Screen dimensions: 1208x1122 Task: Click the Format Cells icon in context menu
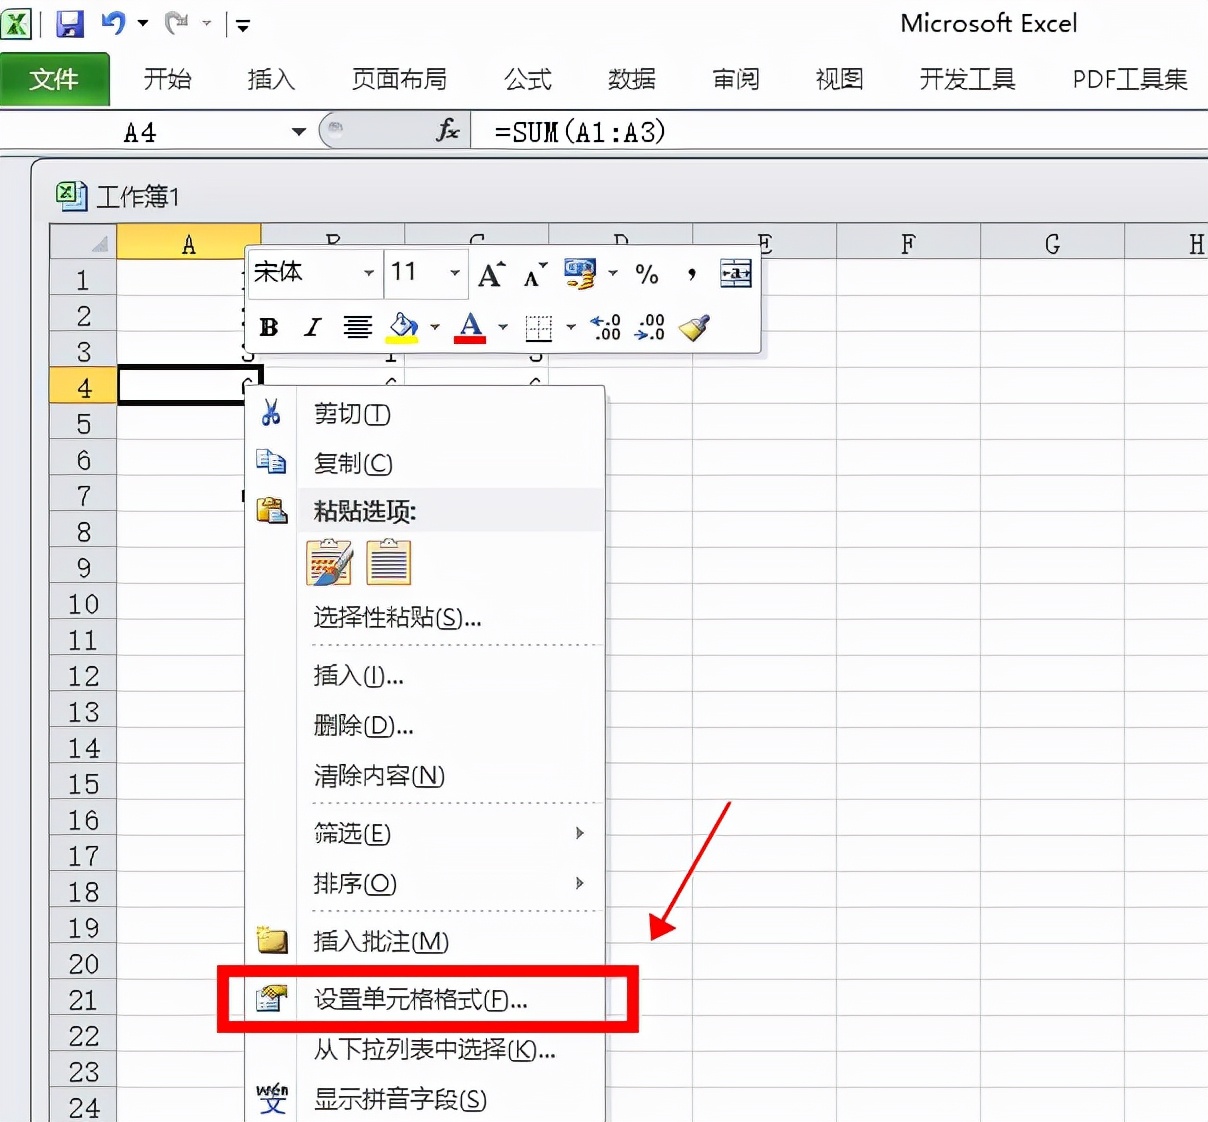tap(272, 998)
